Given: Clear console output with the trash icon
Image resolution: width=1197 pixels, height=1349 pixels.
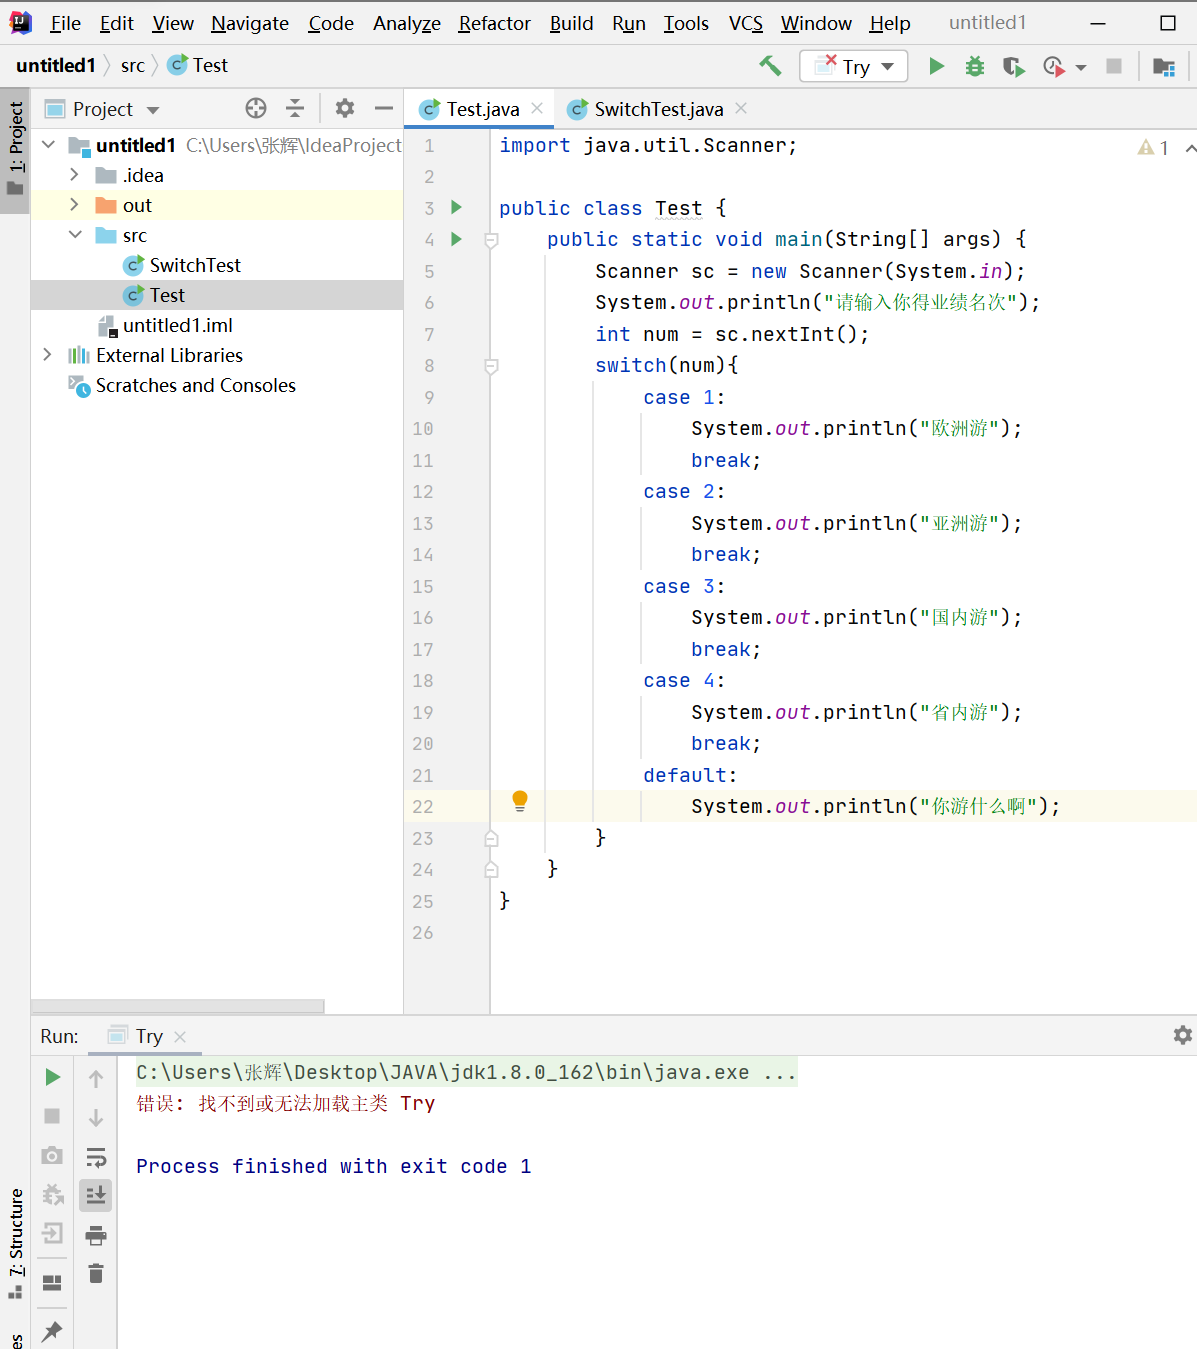Looking at the screenshot, I should click(x=96, y=1273).
